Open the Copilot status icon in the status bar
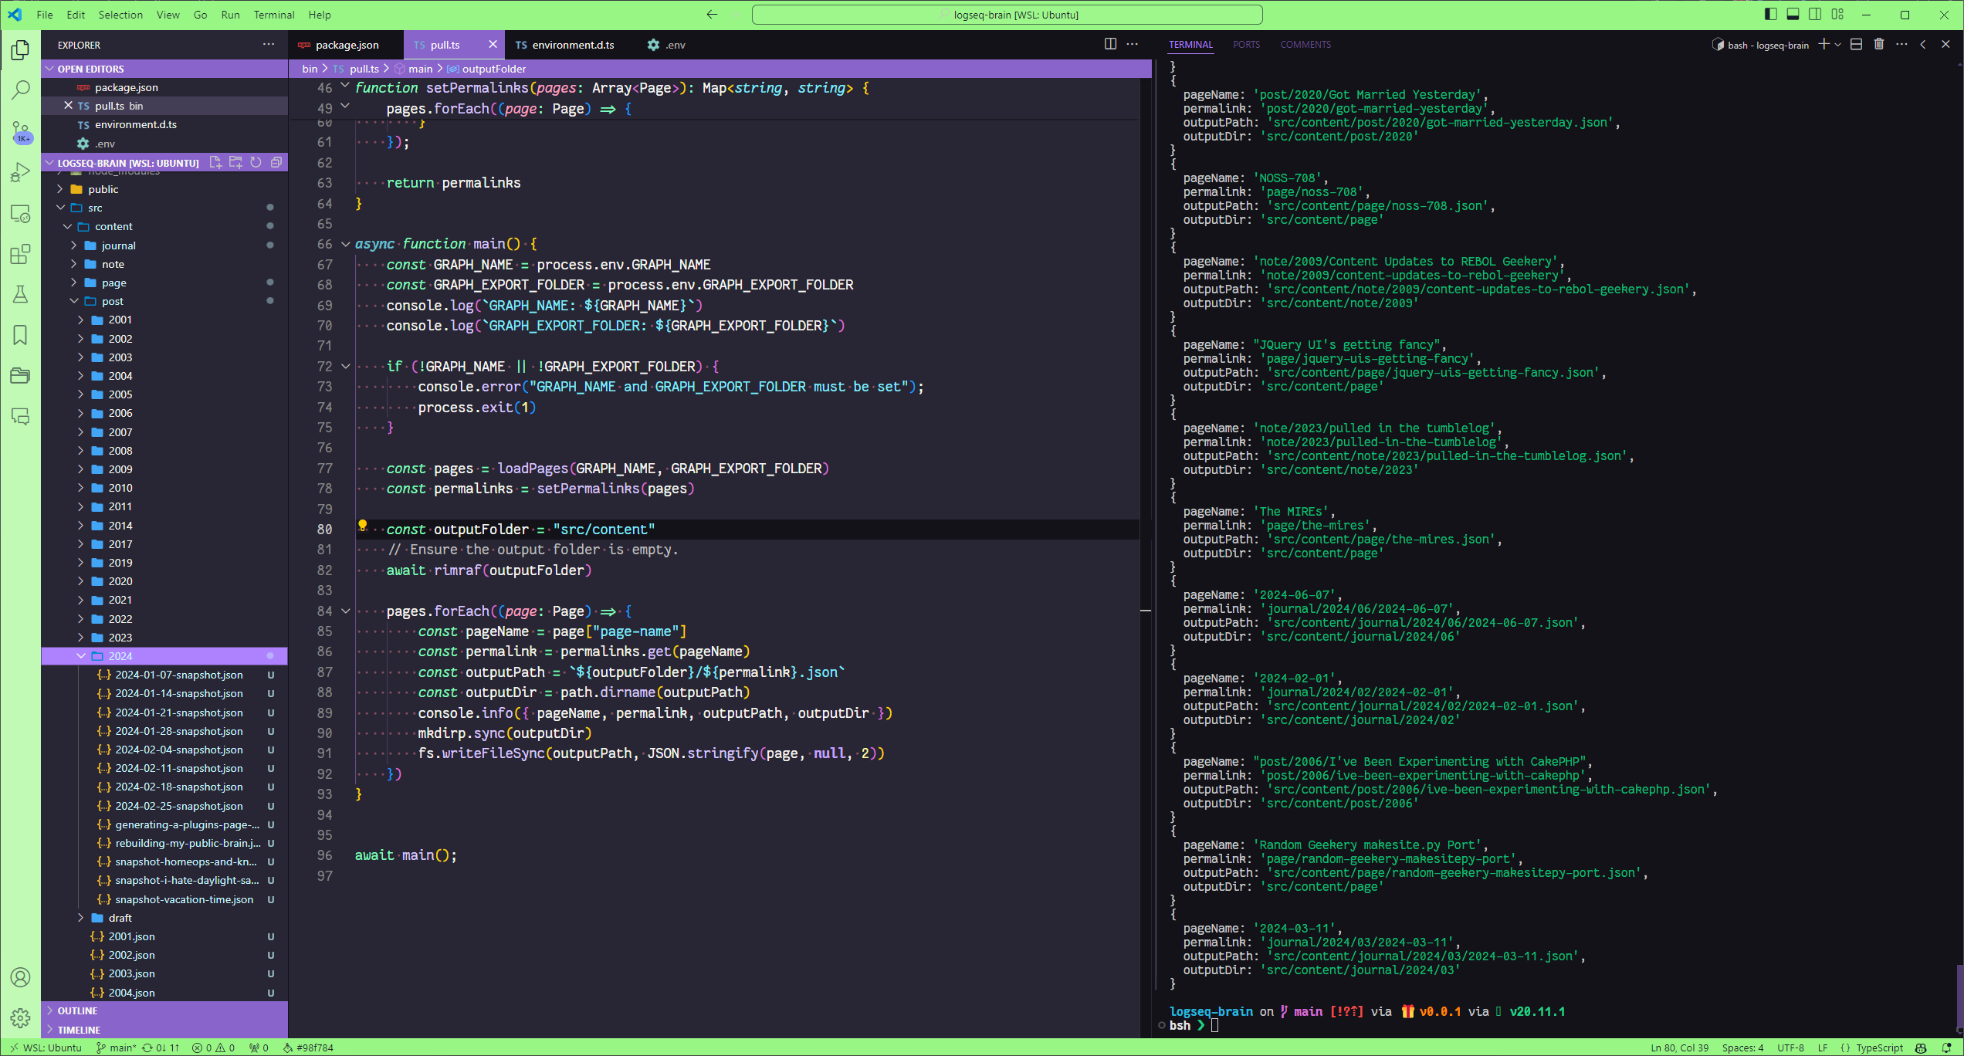Image resolution: width=1964 pixels, height=1056 pixels. pyautogui.click(x=1921, y=1048)
